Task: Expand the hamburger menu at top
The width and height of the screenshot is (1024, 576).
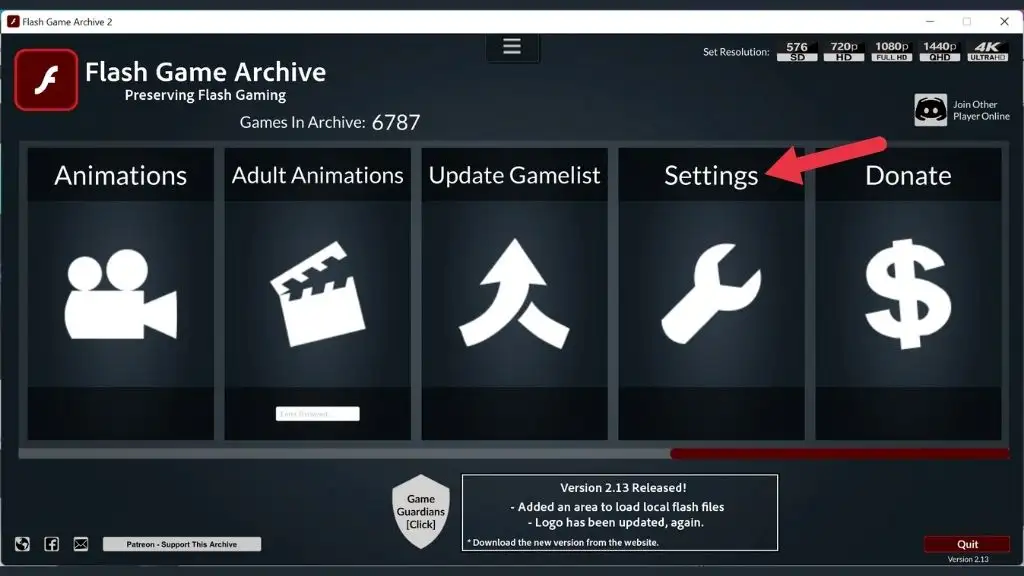Action: (x=512, y=46)
